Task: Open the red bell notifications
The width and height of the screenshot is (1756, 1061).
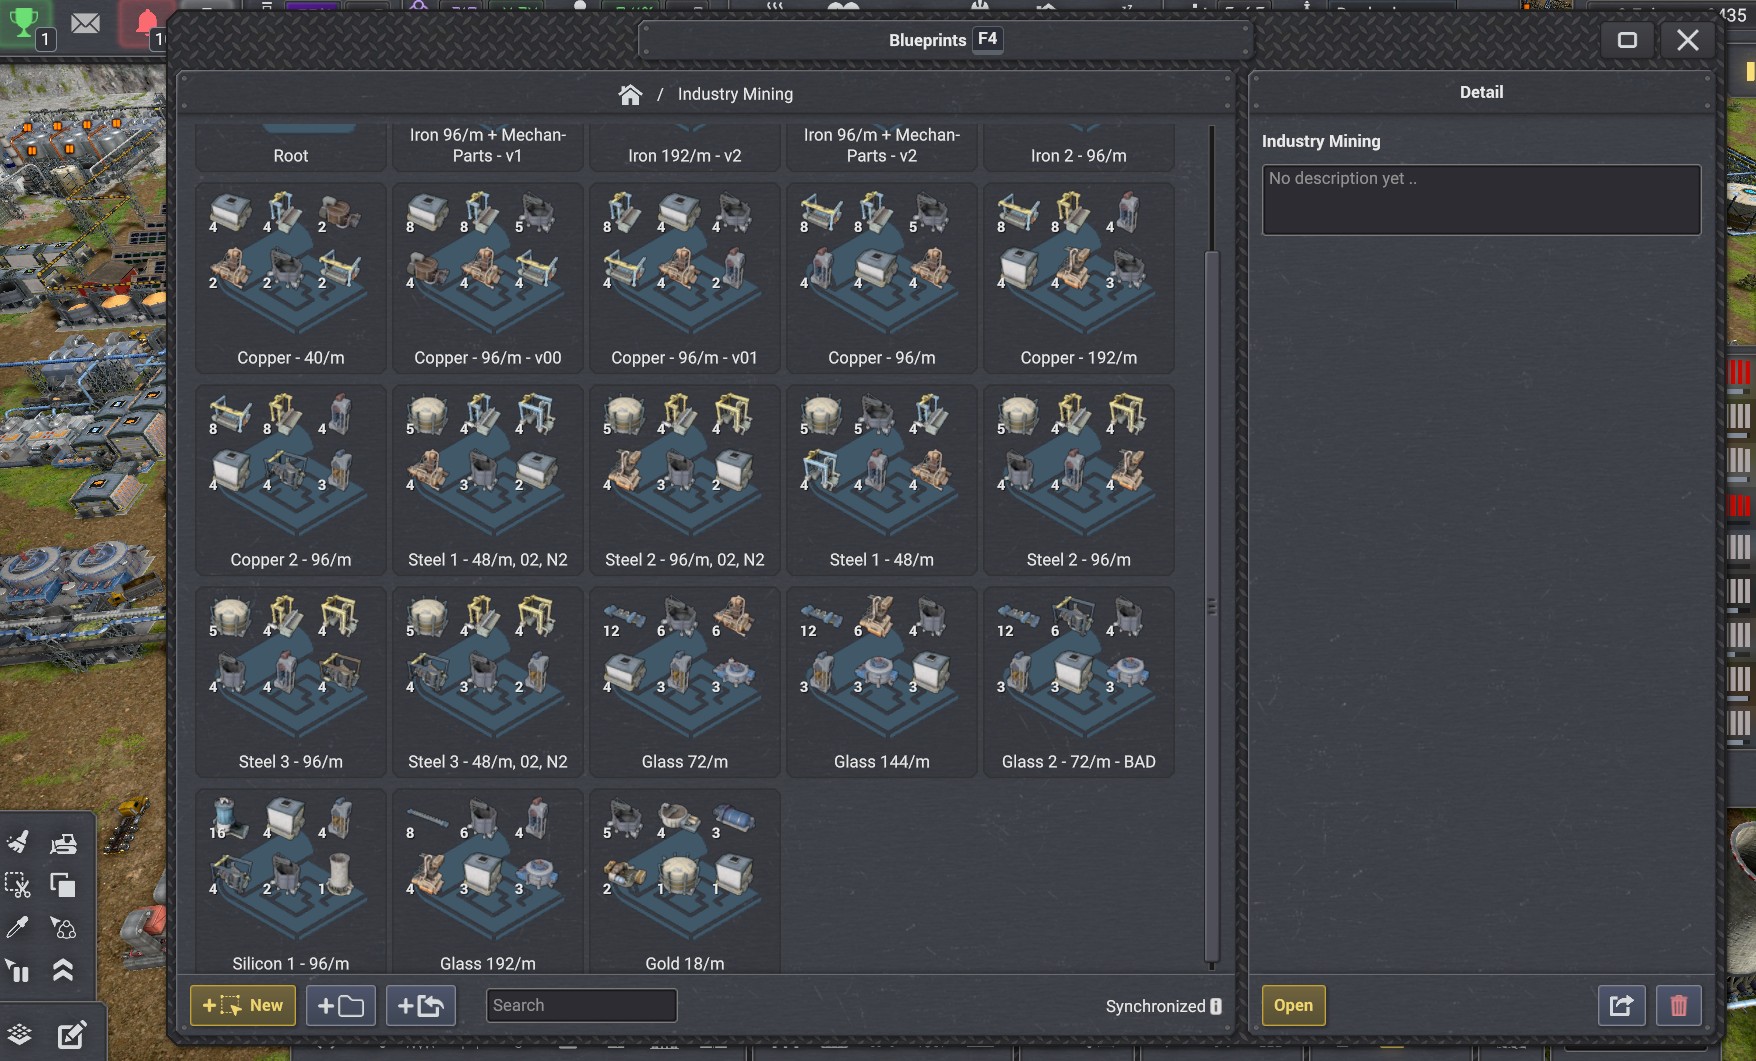Action: (x=146, y=24)
